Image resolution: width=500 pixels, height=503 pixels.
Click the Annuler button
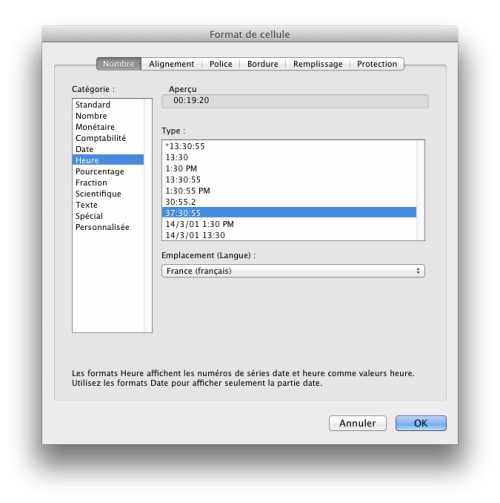pyautogui.click(x=358, y=423)
